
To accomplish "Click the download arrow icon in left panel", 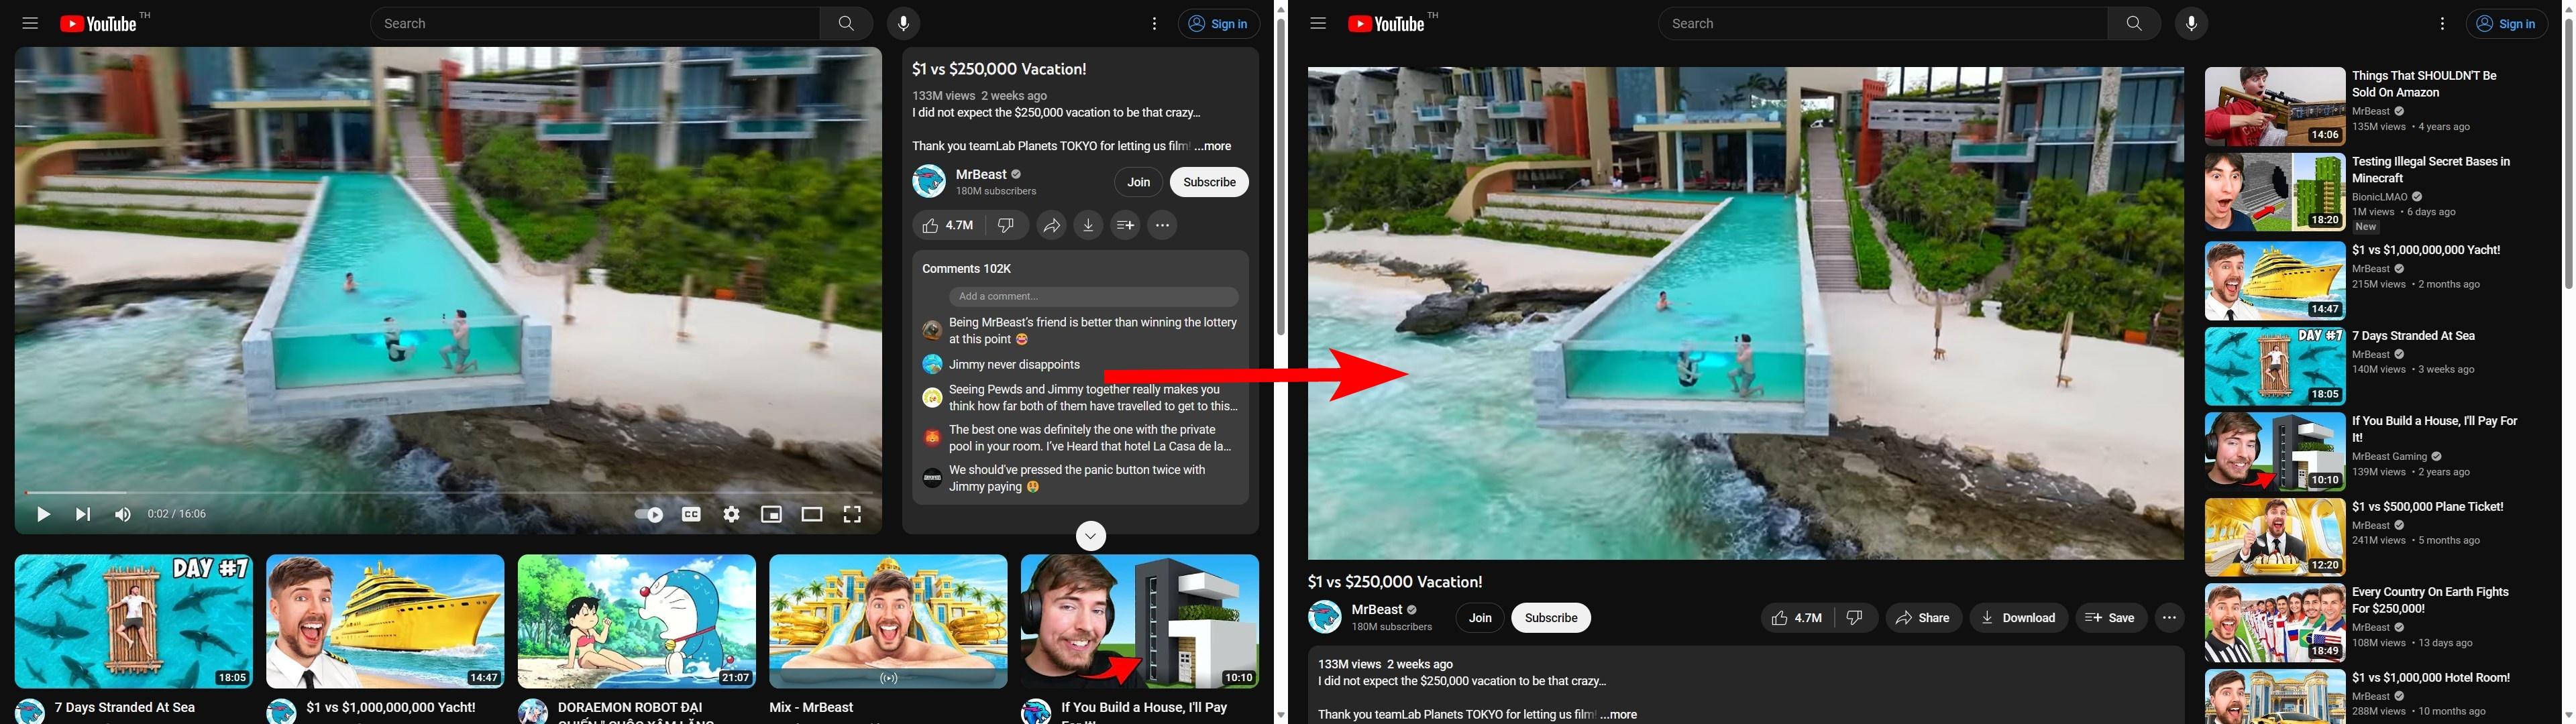I will pyautogui.click(x=1088, y=226).
